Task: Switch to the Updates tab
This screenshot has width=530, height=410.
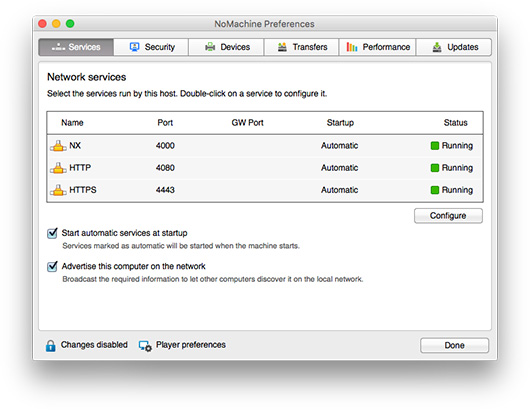Action: point(454,47)
